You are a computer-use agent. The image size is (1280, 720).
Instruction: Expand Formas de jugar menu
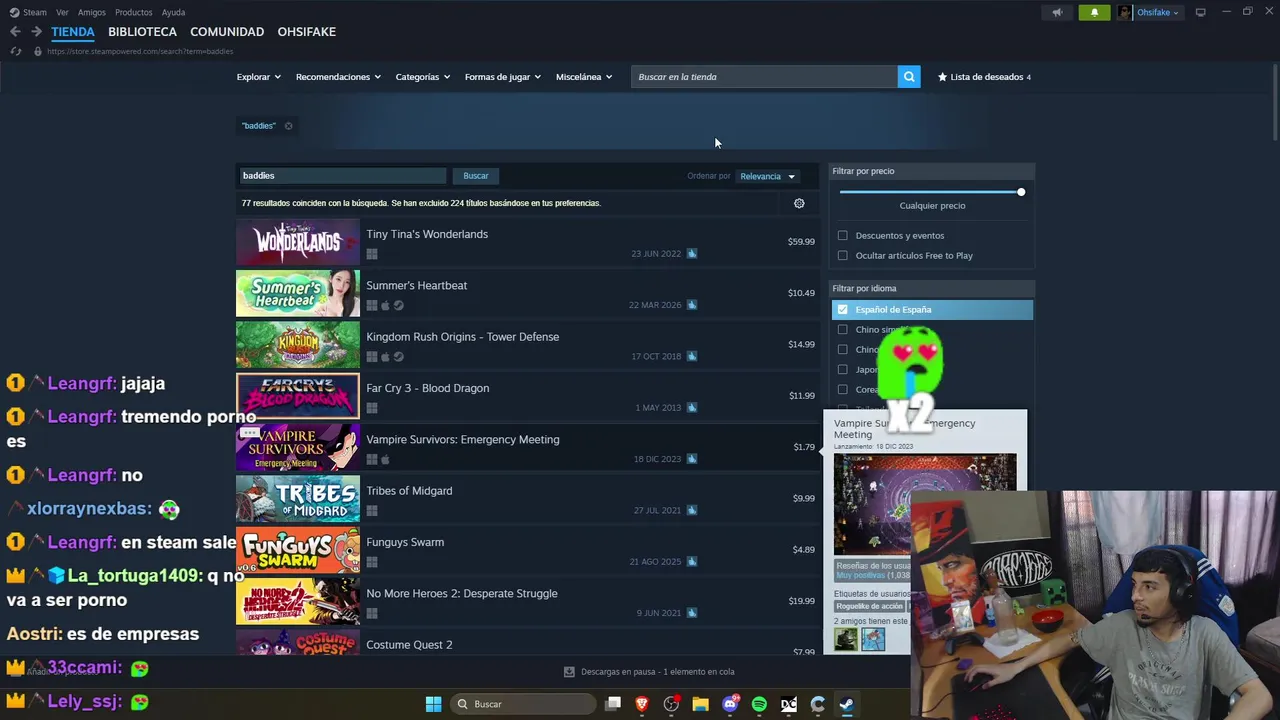[502, 77]
